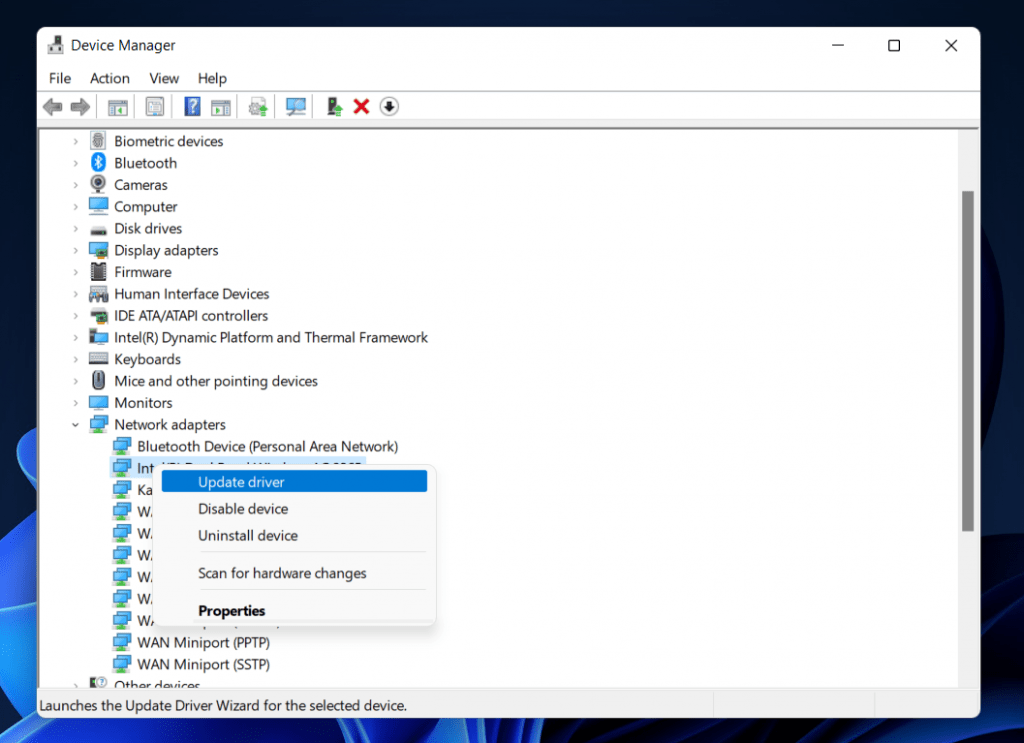The height and width of the screenshot is (743, 1024).
Task: Click Scan for hardware changes menu entry
Action: pyautogui.click(x=281, y=573)
